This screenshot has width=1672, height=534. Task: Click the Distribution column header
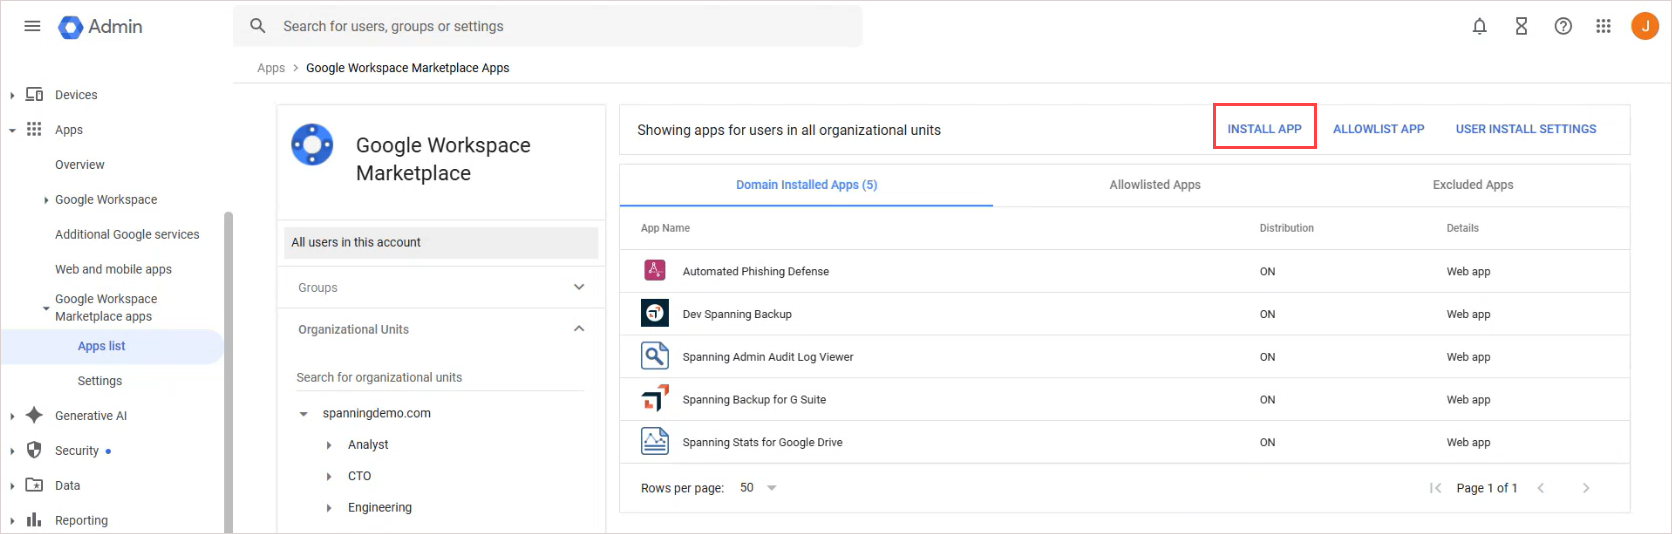pos(1287,228)
